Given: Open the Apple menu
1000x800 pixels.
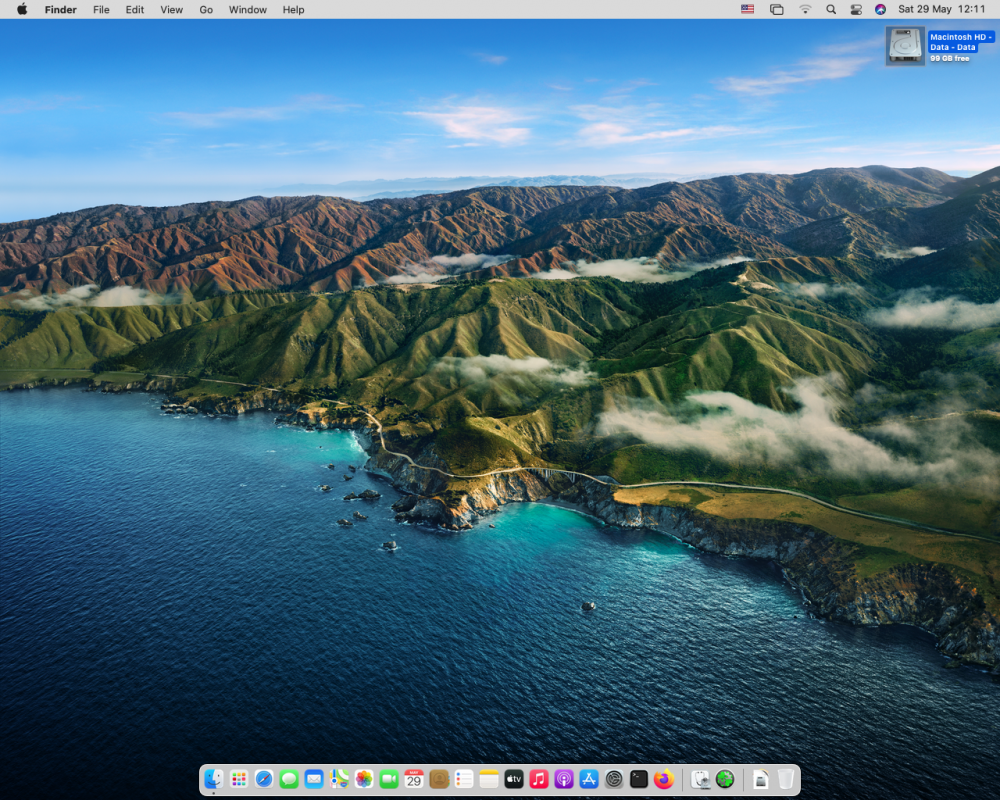Looking at the screenshot, I should click(22, 10).
